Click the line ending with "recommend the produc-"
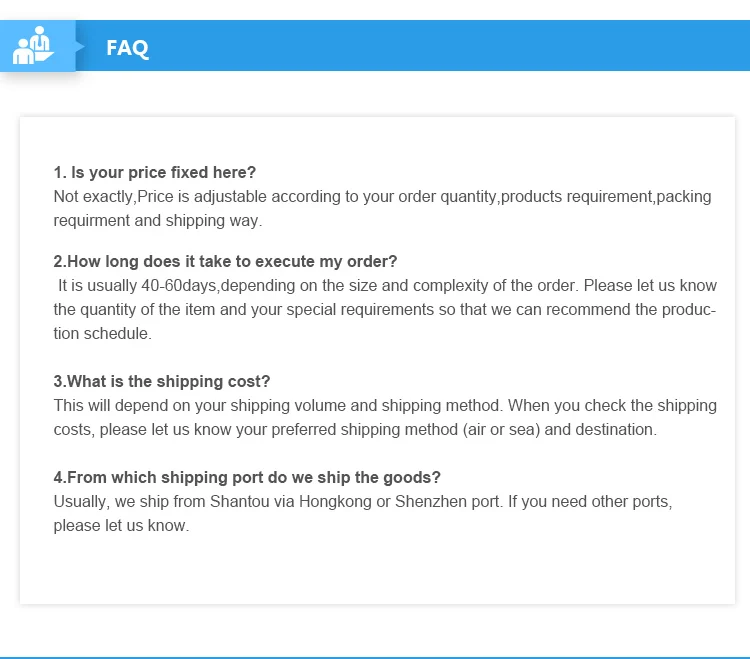 [x=385, y=310]
